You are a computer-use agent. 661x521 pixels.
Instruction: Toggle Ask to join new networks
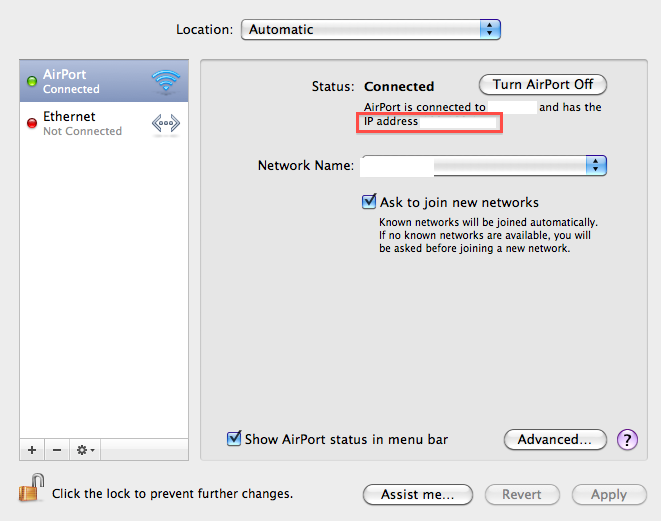click(369, 202)
